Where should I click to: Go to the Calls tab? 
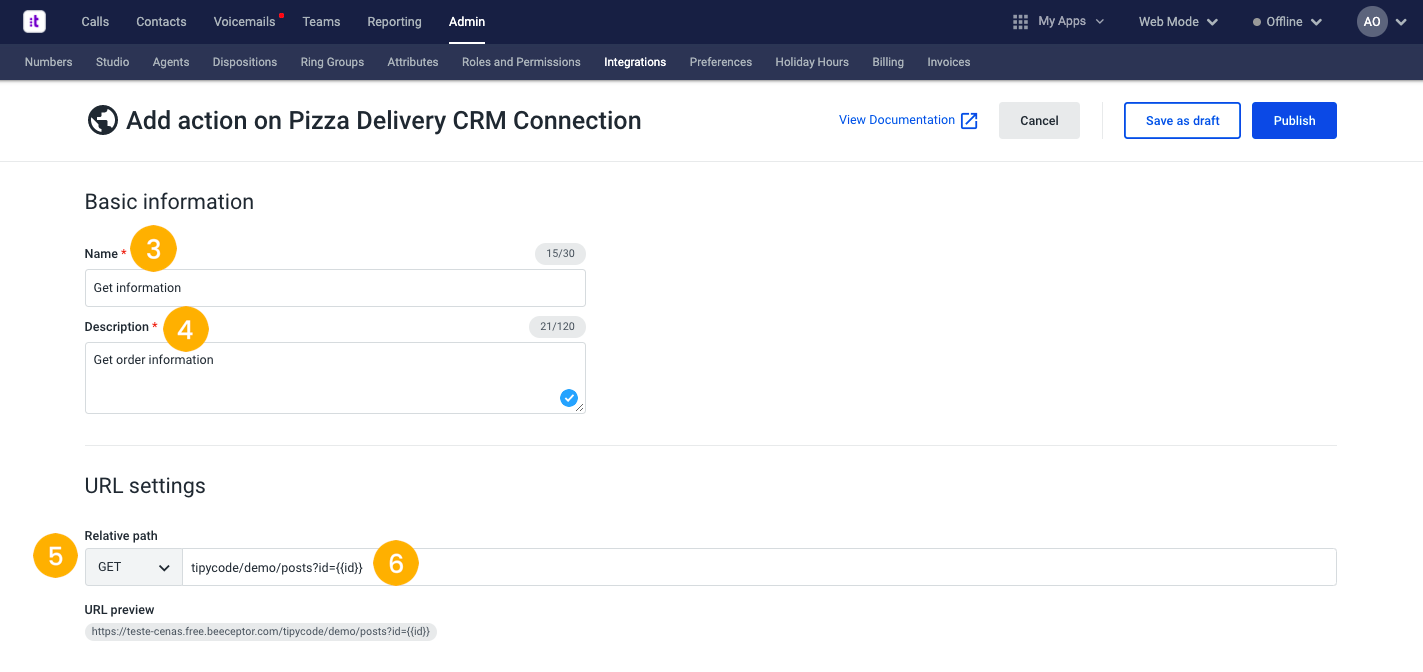(x=95, y=21)
